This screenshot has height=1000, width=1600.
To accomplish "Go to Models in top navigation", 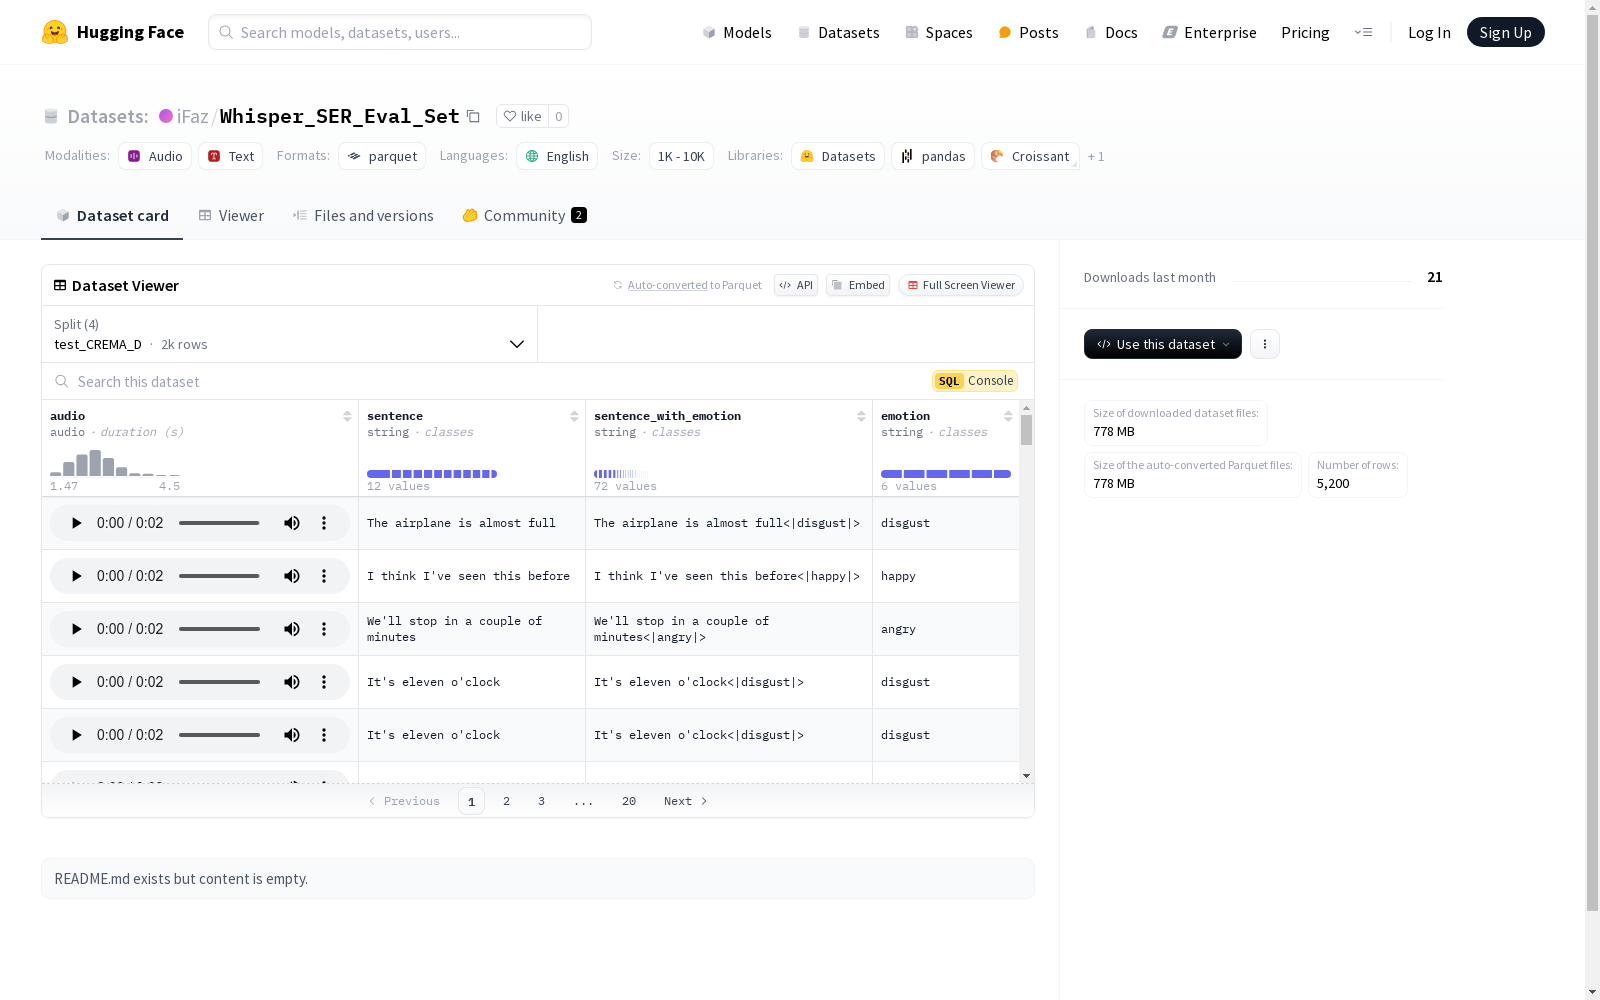I will [737, 32].
